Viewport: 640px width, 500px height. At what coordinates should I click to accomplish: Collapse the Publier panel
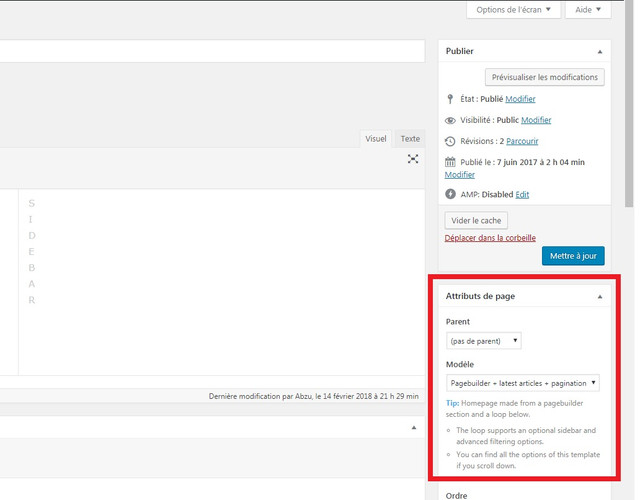tap(600, 52)
